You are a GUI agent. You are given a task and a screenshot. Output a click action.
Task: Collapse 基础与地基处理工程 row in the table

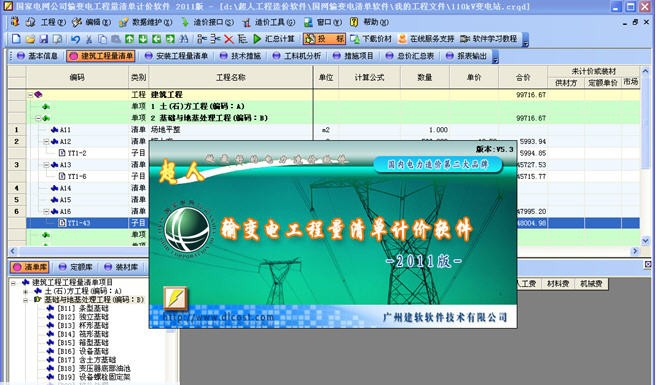pyautogui.click(x=38, y=118)
